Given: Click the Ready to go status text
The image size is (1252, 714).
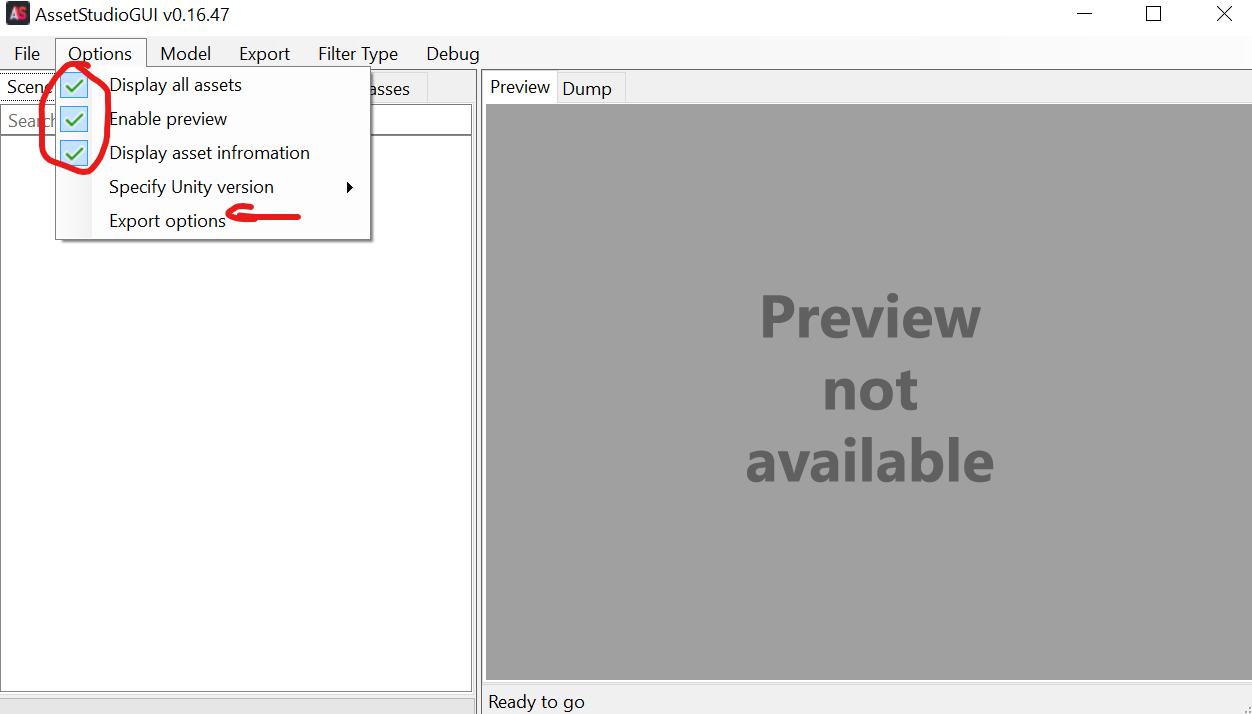Looking at the screenshot, I should pyautogui.click(x=536, y=702).
